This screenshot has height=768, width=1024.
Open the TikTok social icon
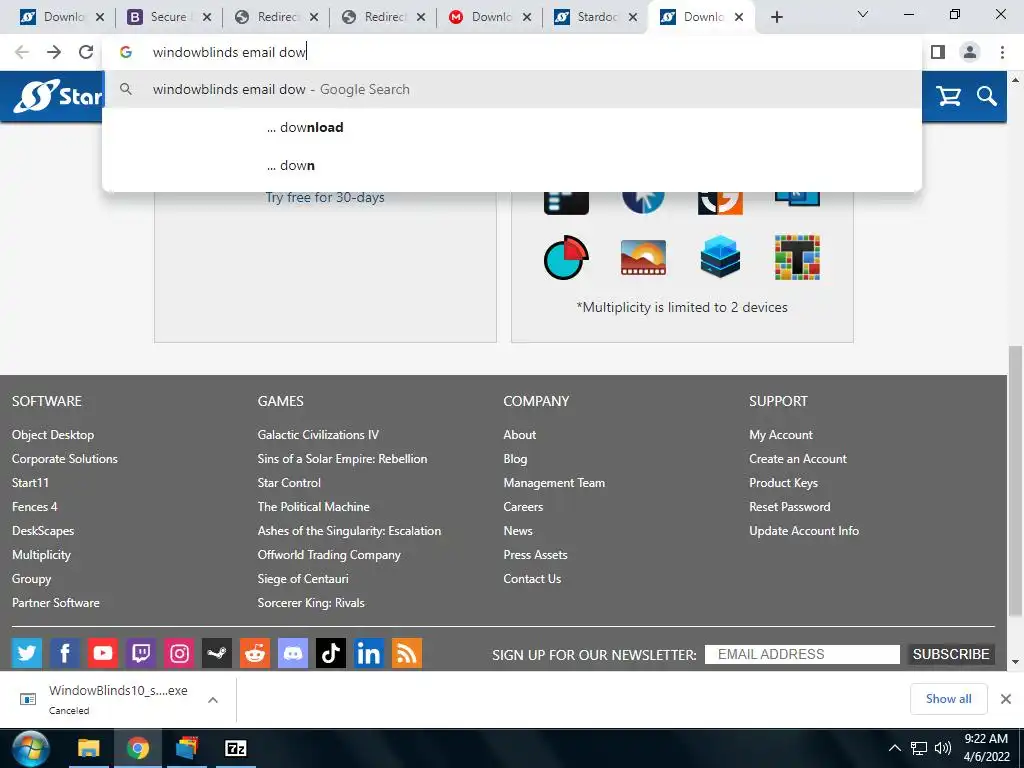pyautogui.click(x=330, y=653)
